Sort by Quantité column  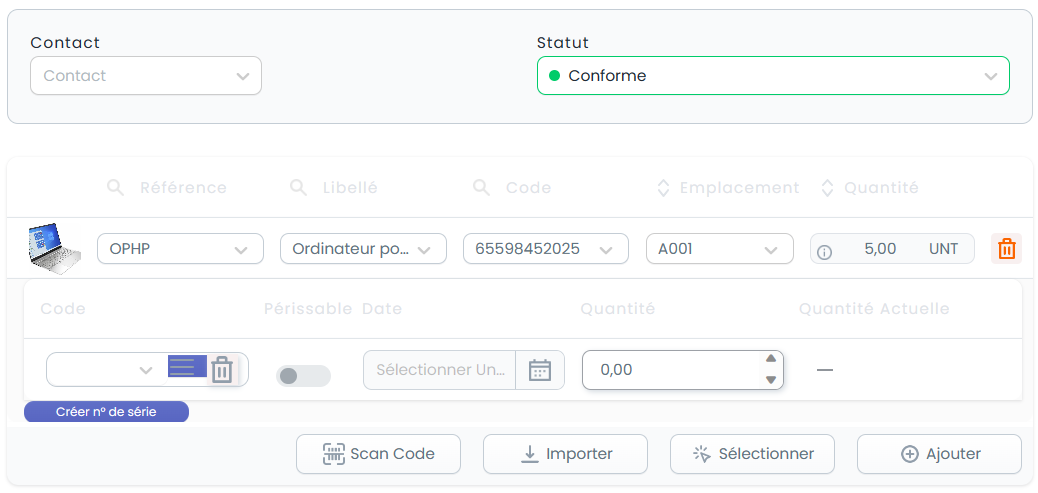827,188
